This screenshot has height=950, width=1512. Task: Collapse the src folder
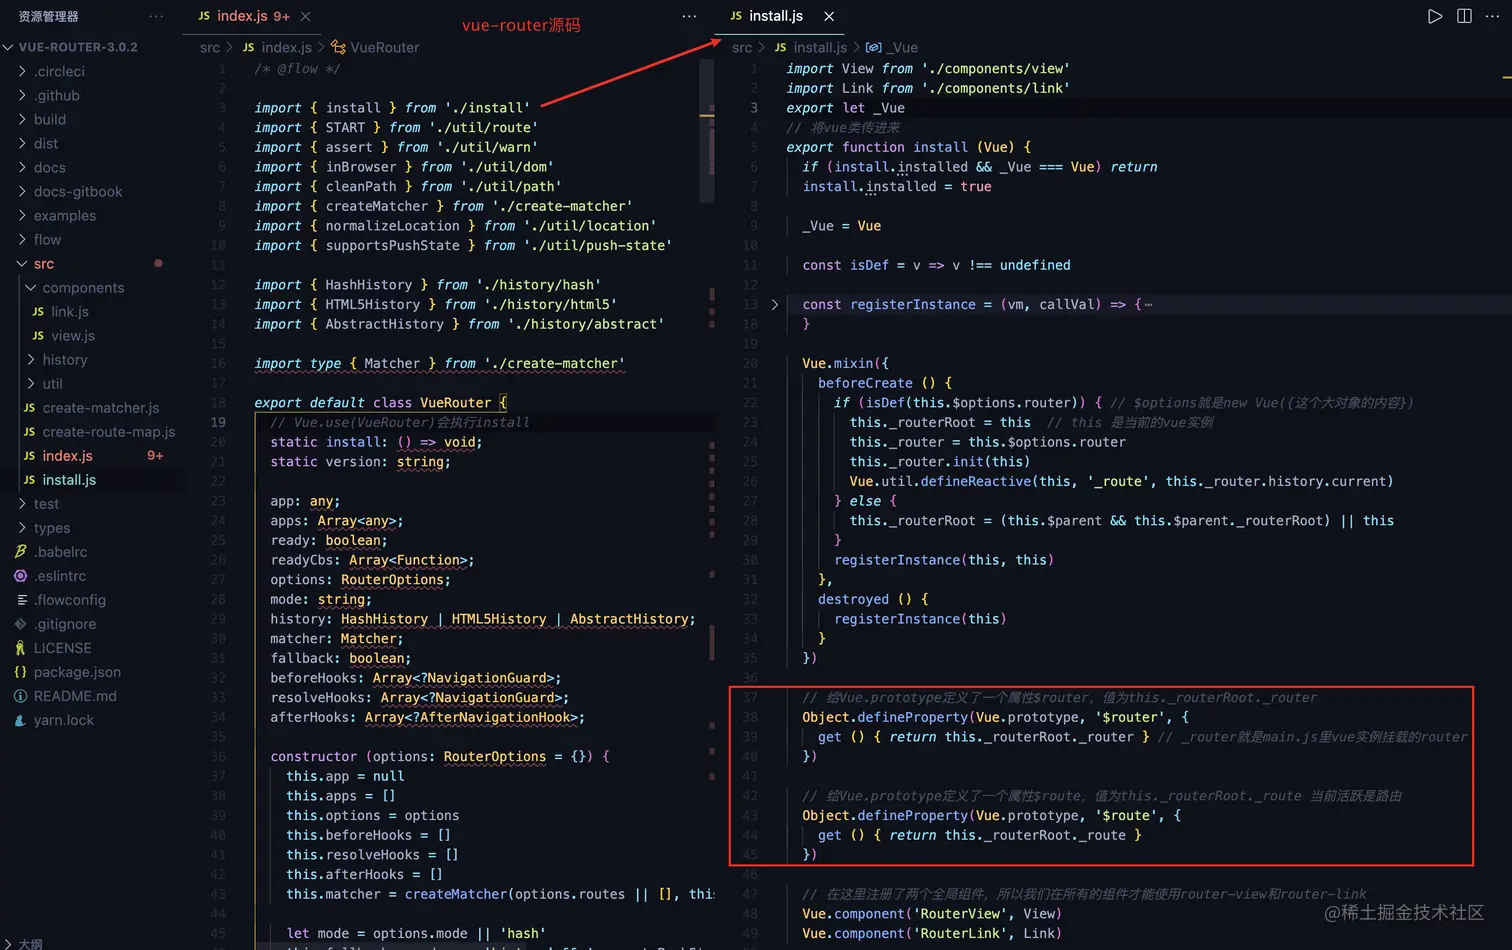point(22,264)
